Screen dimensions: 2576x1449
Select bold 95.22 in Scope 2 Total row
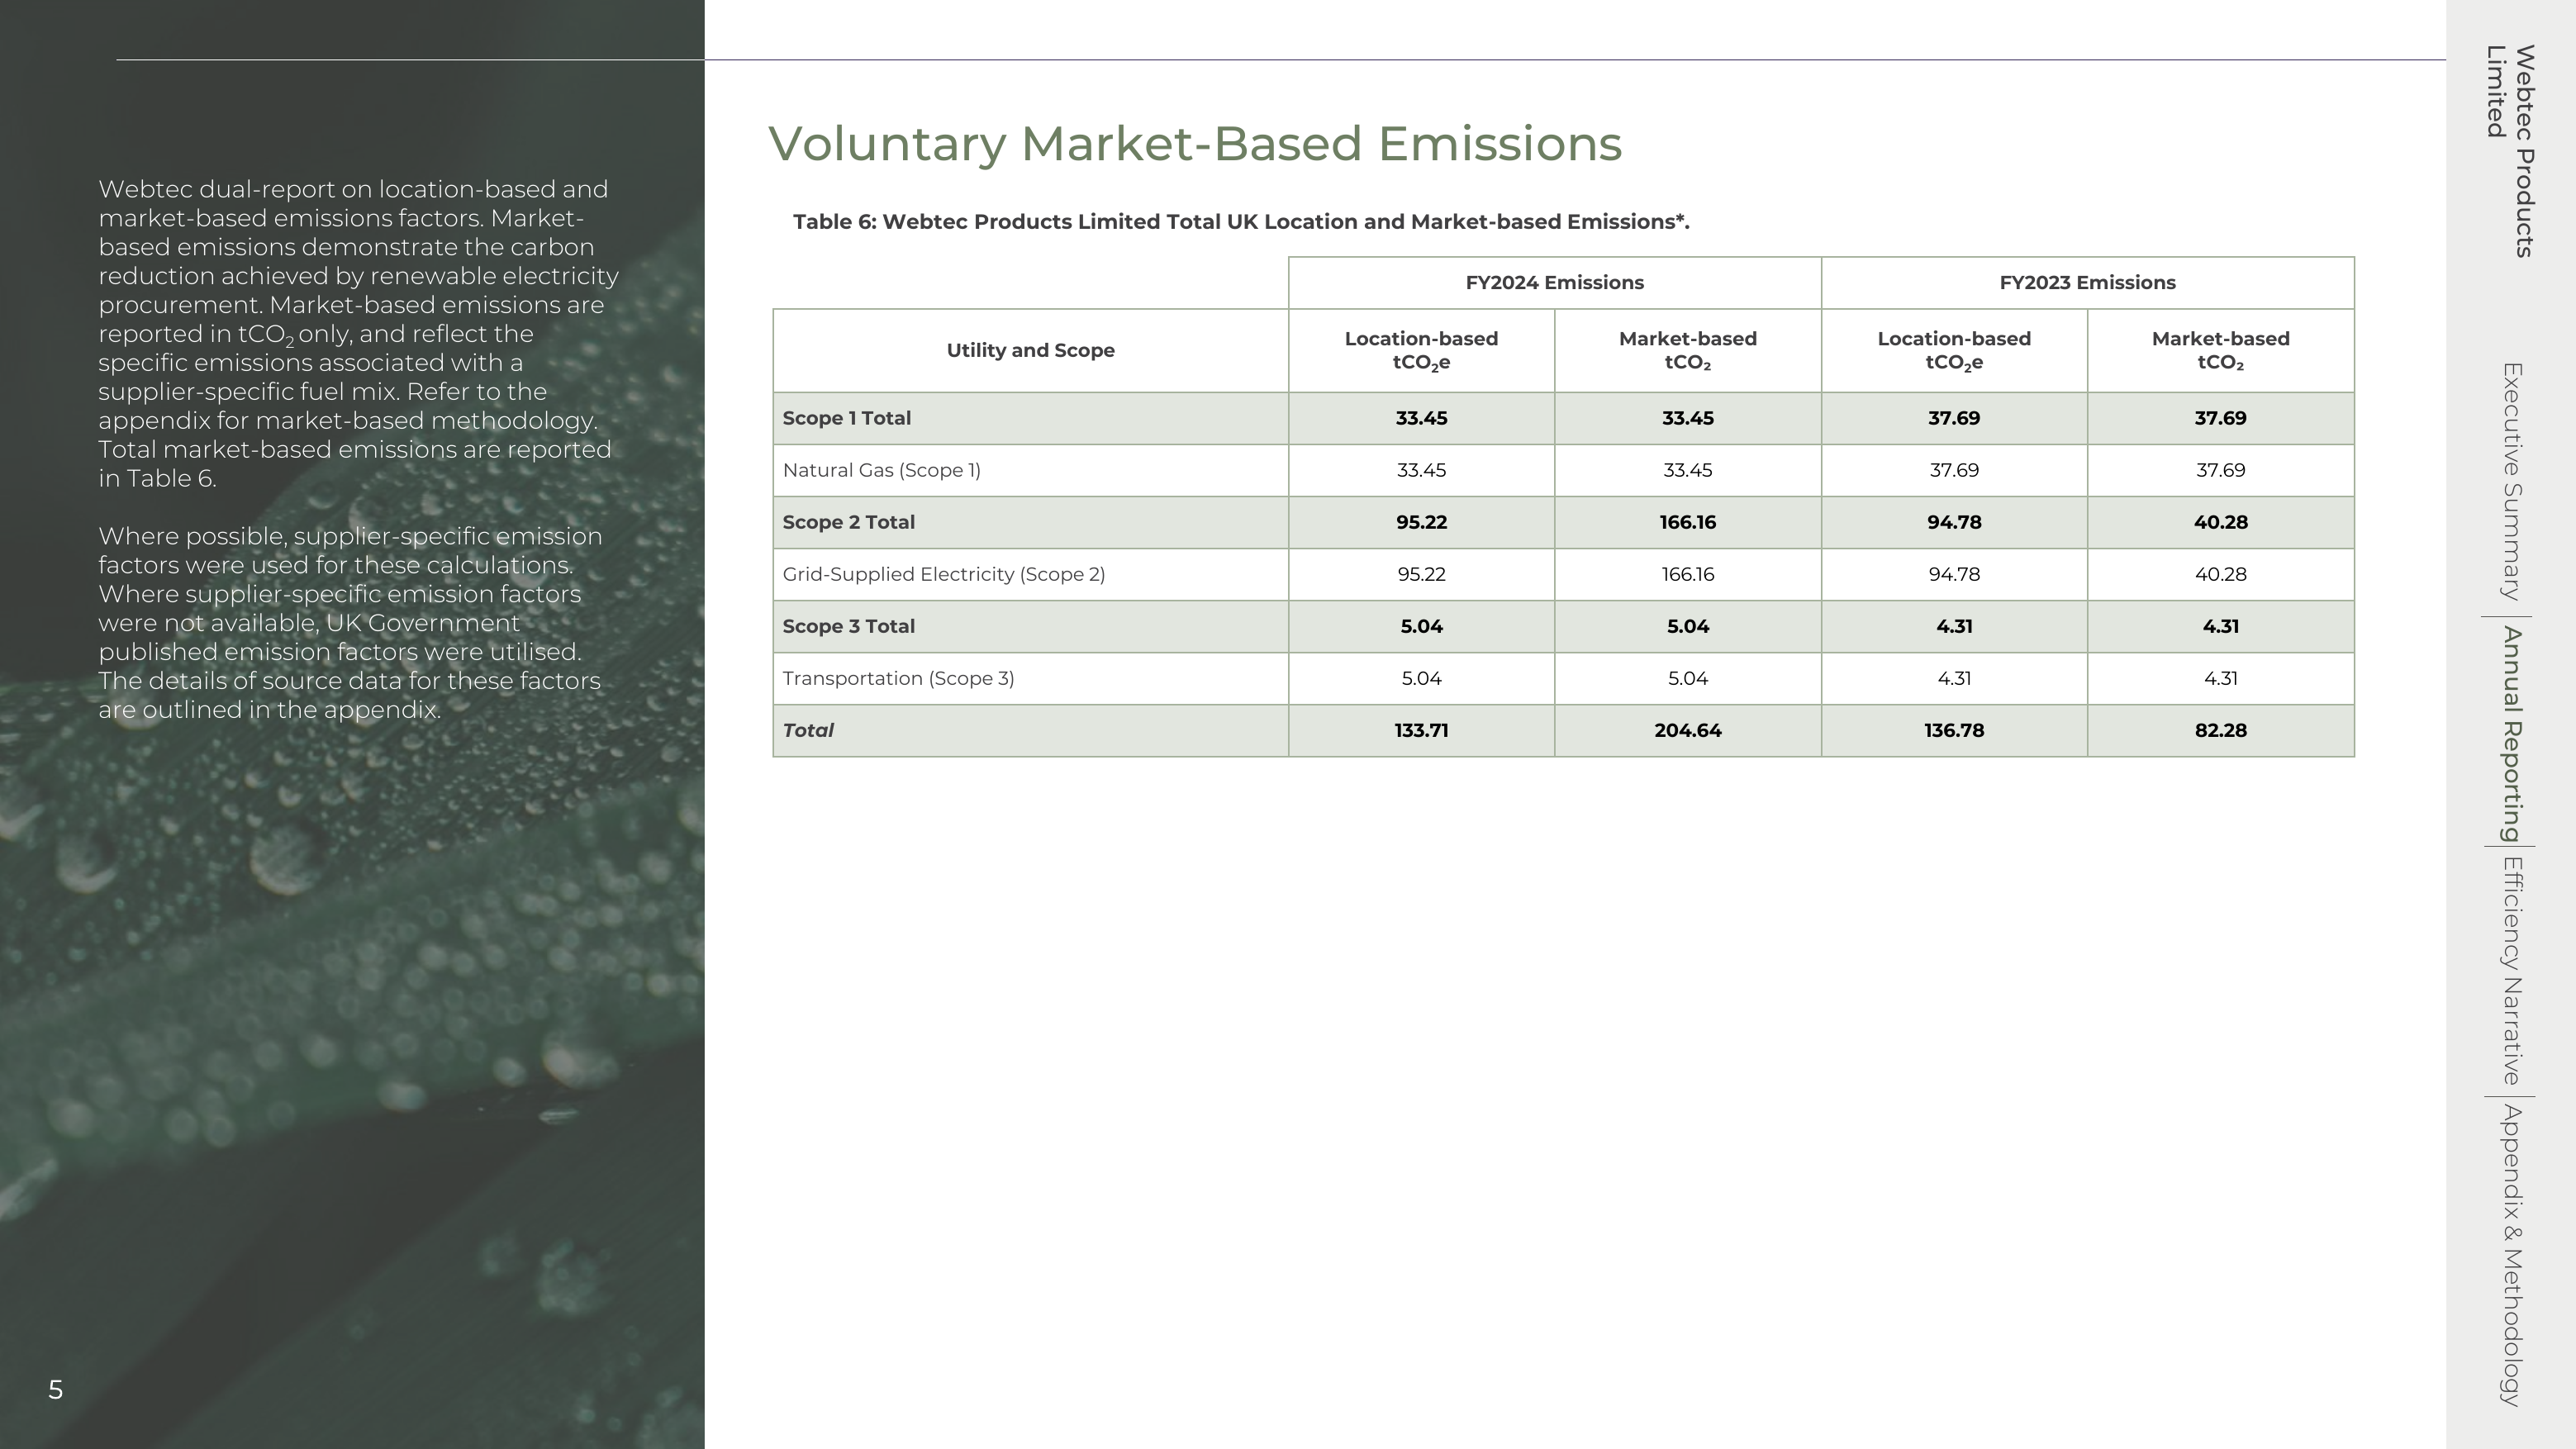point(1421,522)
